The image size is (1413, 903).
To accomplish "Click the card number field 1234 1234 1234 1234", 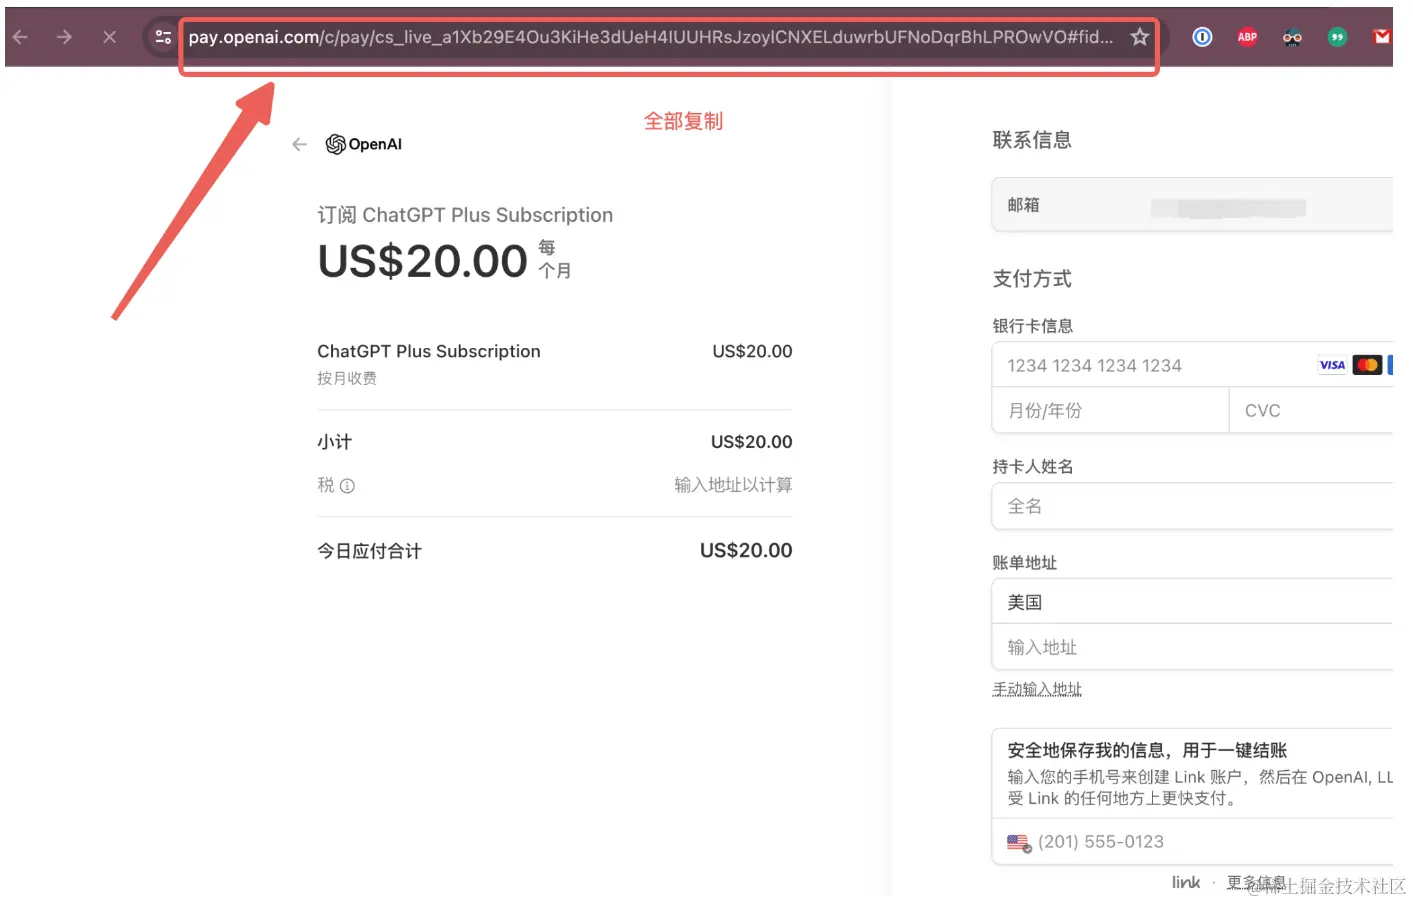I will click(x=1192, y=365).
